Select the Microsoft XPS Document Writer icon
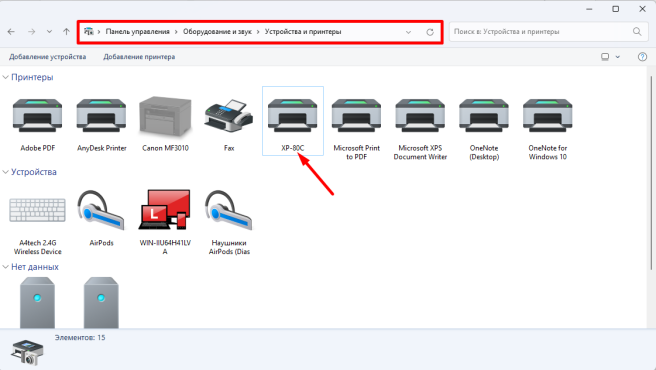656x370 pixels. pos(420,116)
